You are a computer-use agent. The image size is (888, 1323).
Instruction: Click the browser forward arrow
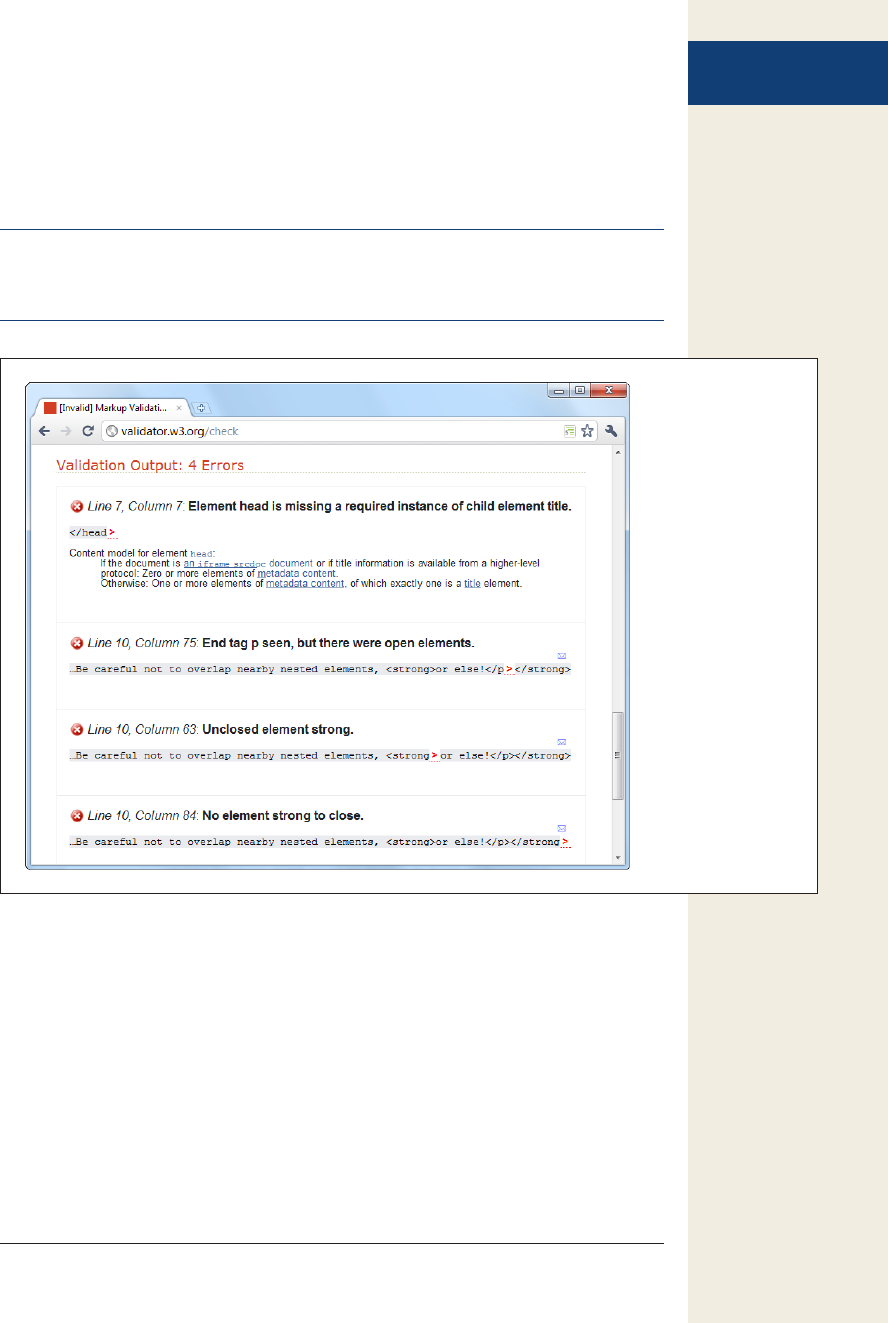tap(66, 431)
